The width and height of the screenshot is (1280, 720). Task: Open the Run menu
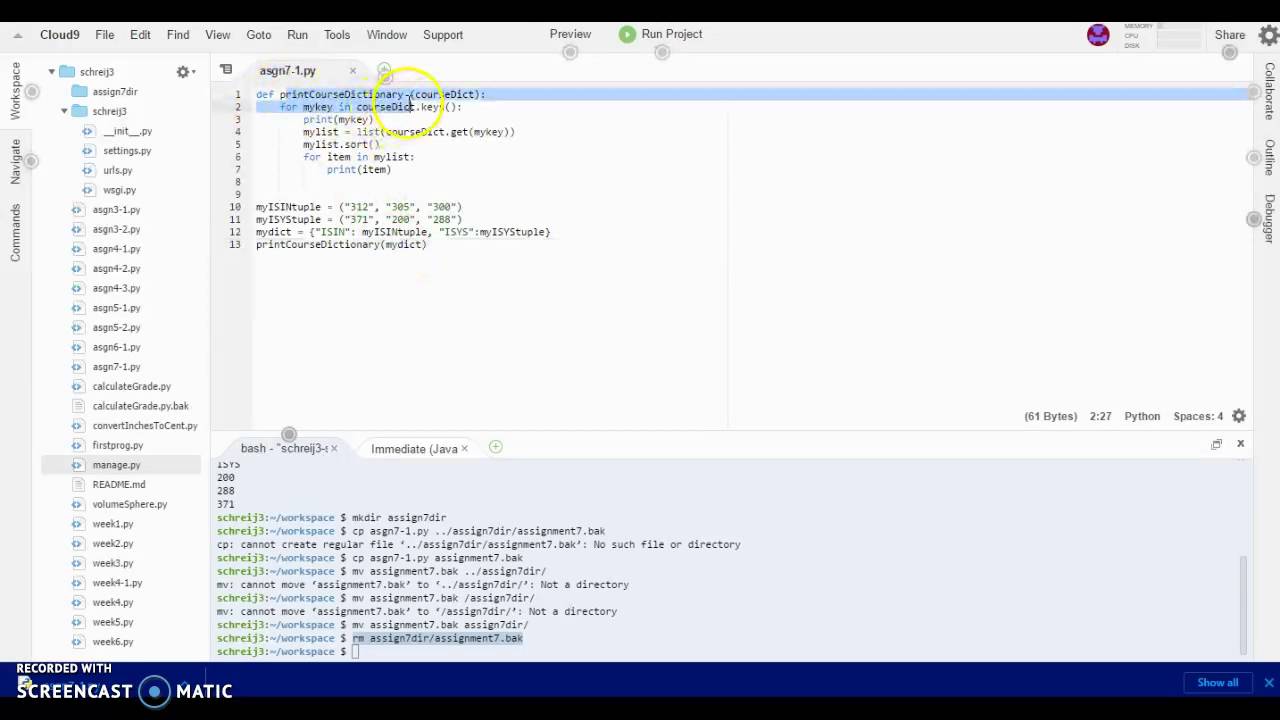[x=298, y=35]
